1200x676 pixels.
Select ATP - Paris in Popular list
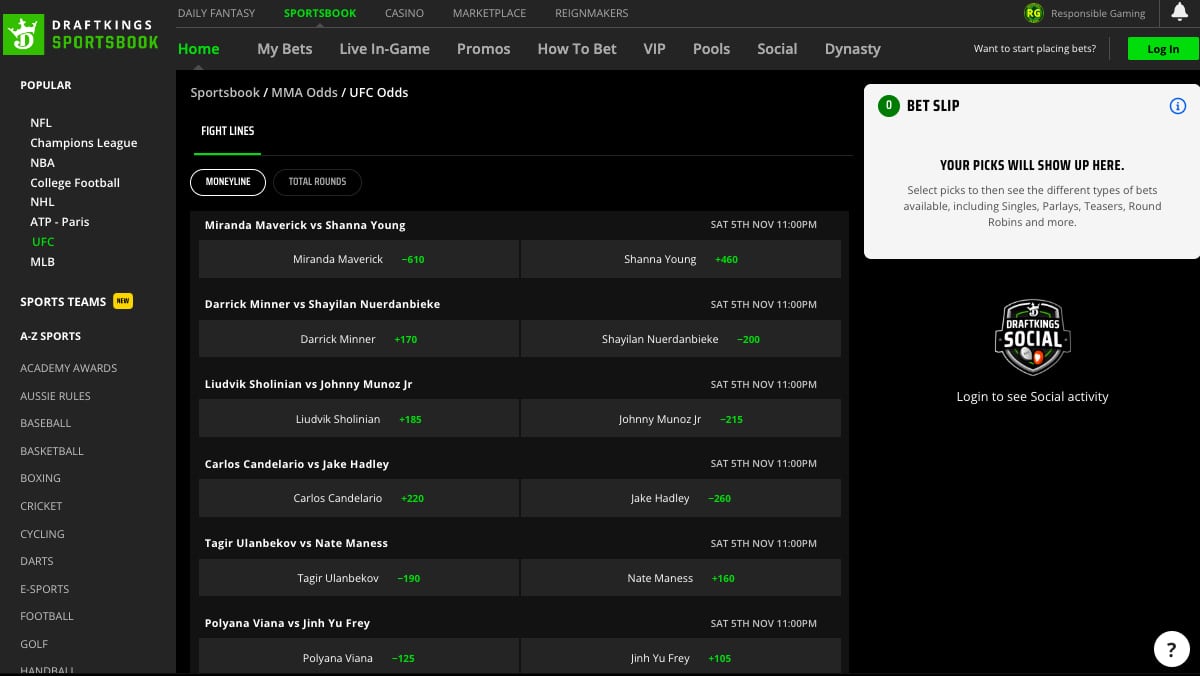pos(60,222)
